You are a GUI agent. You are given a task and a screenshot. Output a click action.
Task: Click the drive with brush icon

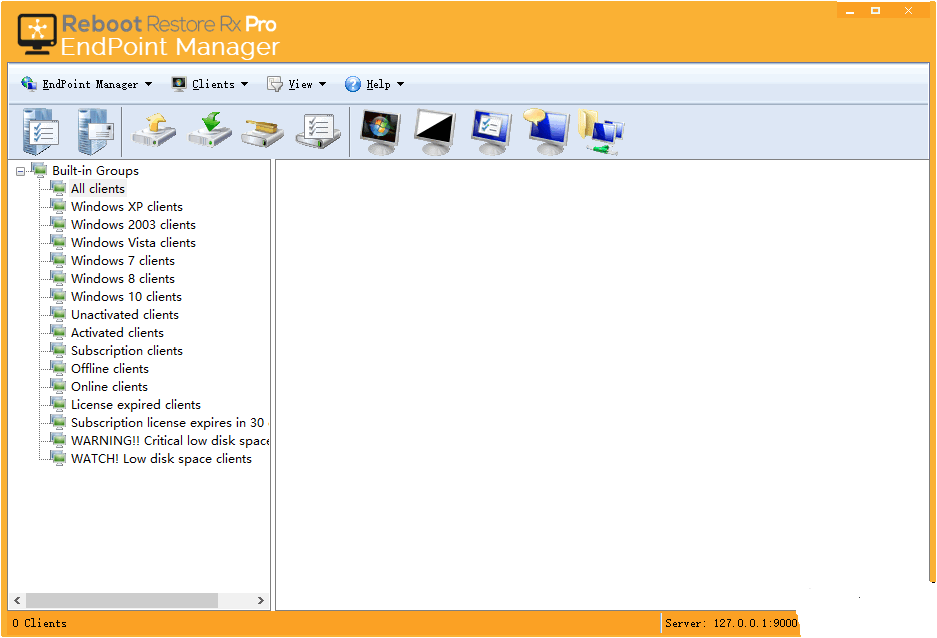point(263,130)
